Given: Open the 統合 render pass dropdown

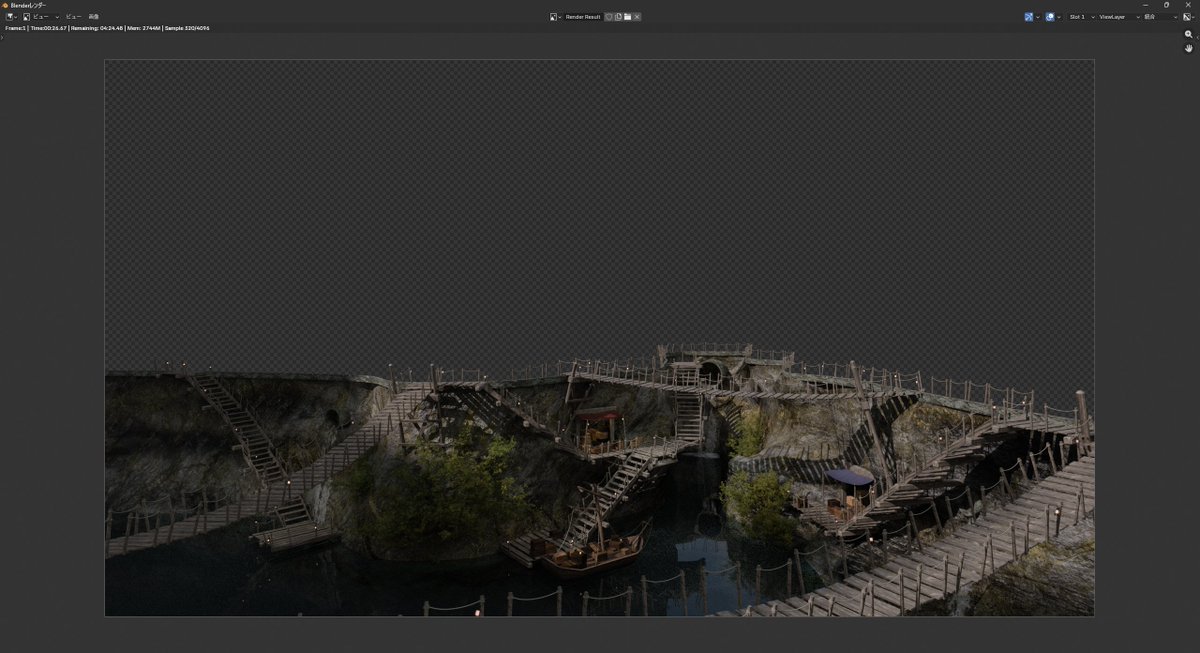Looking at the screenshot, I should (x=1159, y=17).
